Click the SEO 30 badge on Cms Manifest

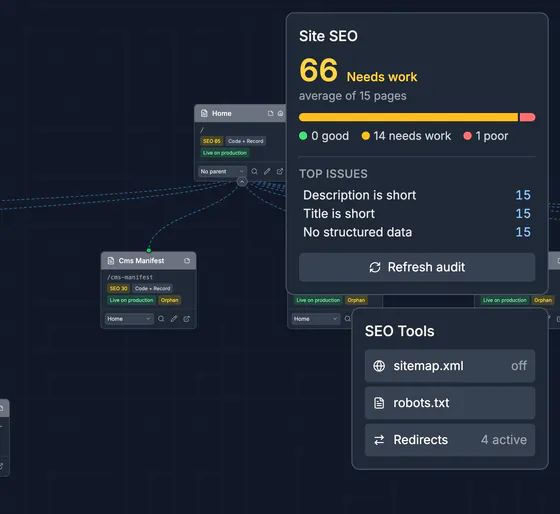tap(118, 288)
